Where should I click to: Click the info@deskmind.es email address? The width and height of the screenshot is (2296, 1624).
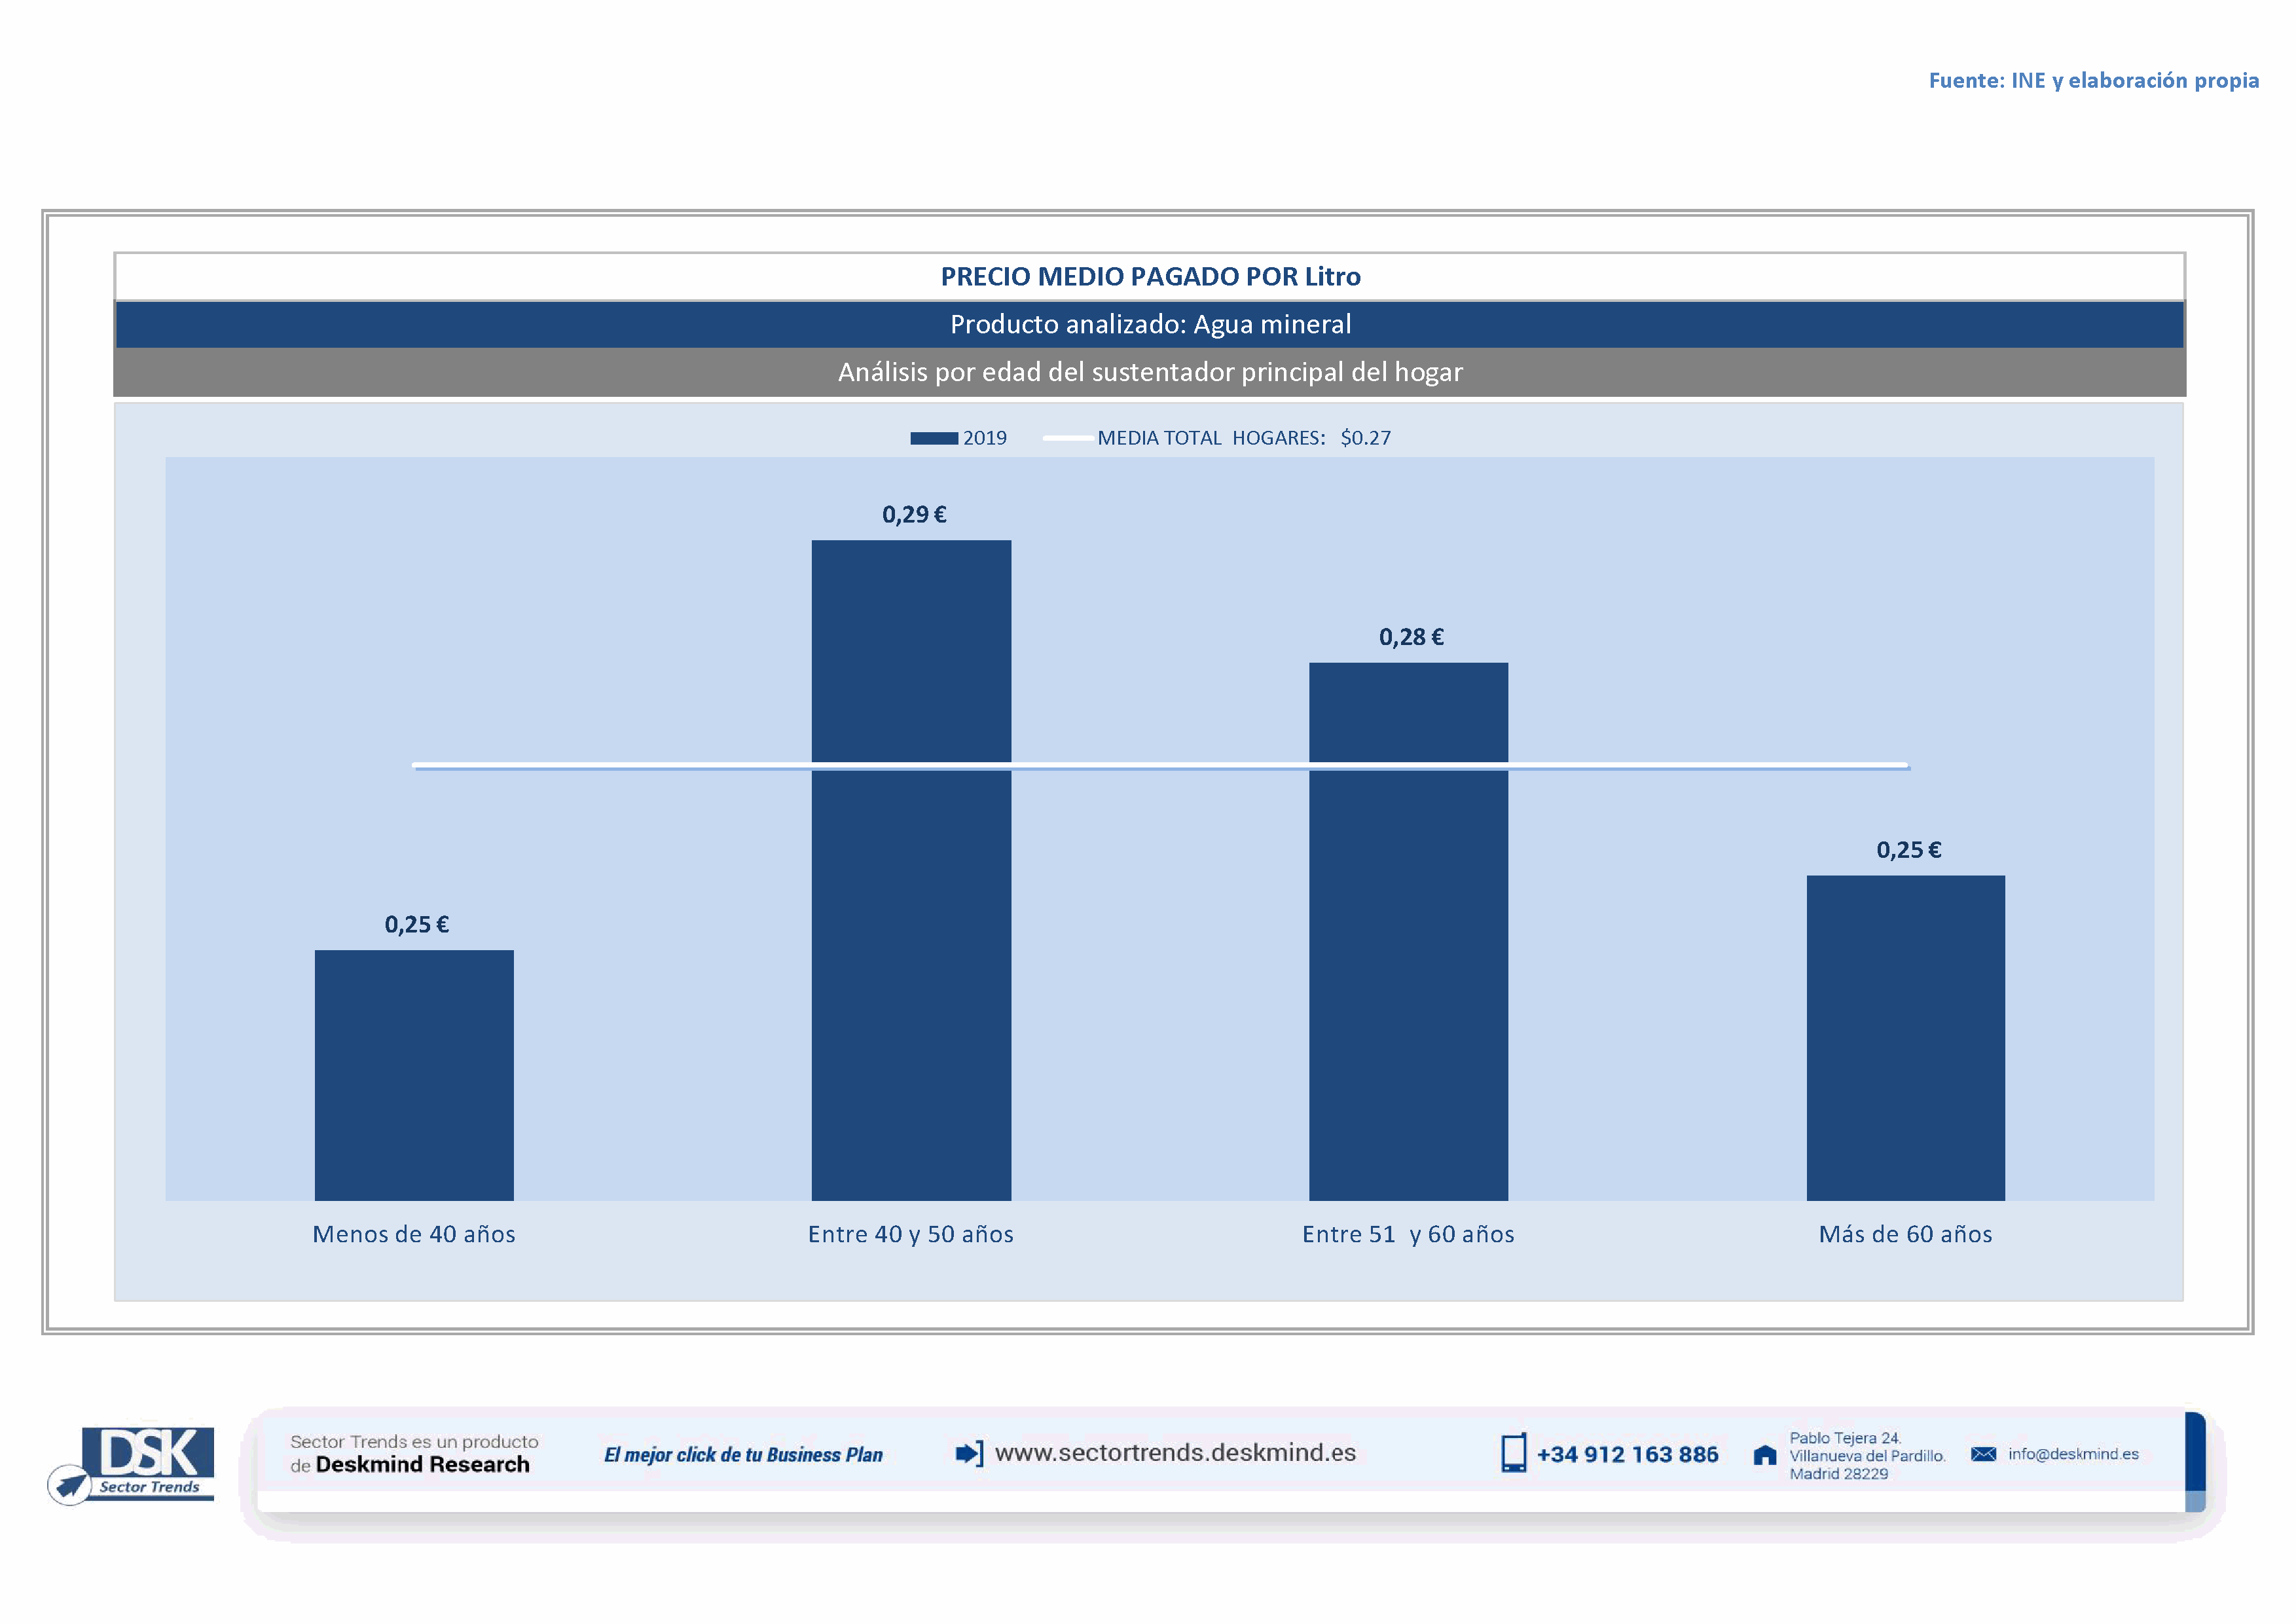pyautogui.click(x=2073, y=1454)
